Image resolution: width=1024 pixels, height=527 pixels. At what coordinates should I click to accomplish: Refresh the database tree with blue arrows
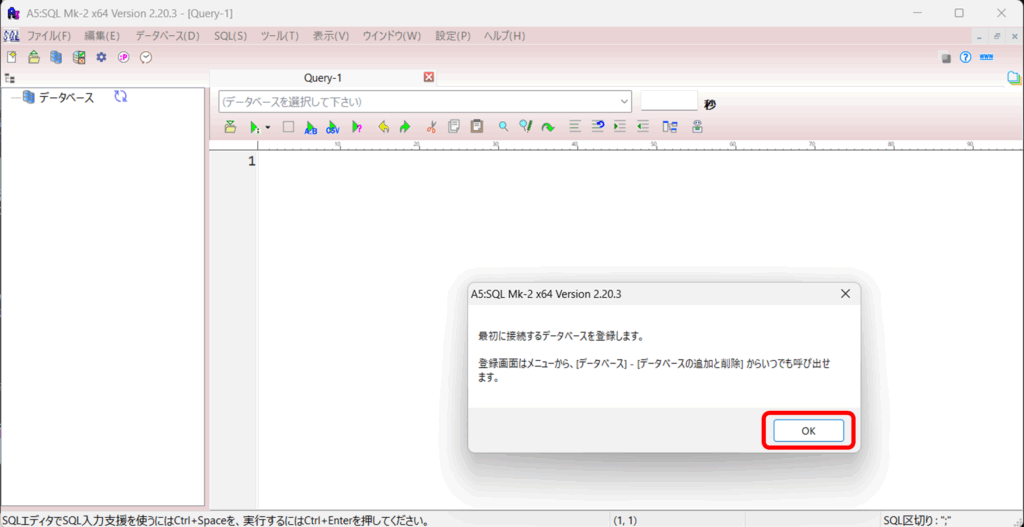121,97
